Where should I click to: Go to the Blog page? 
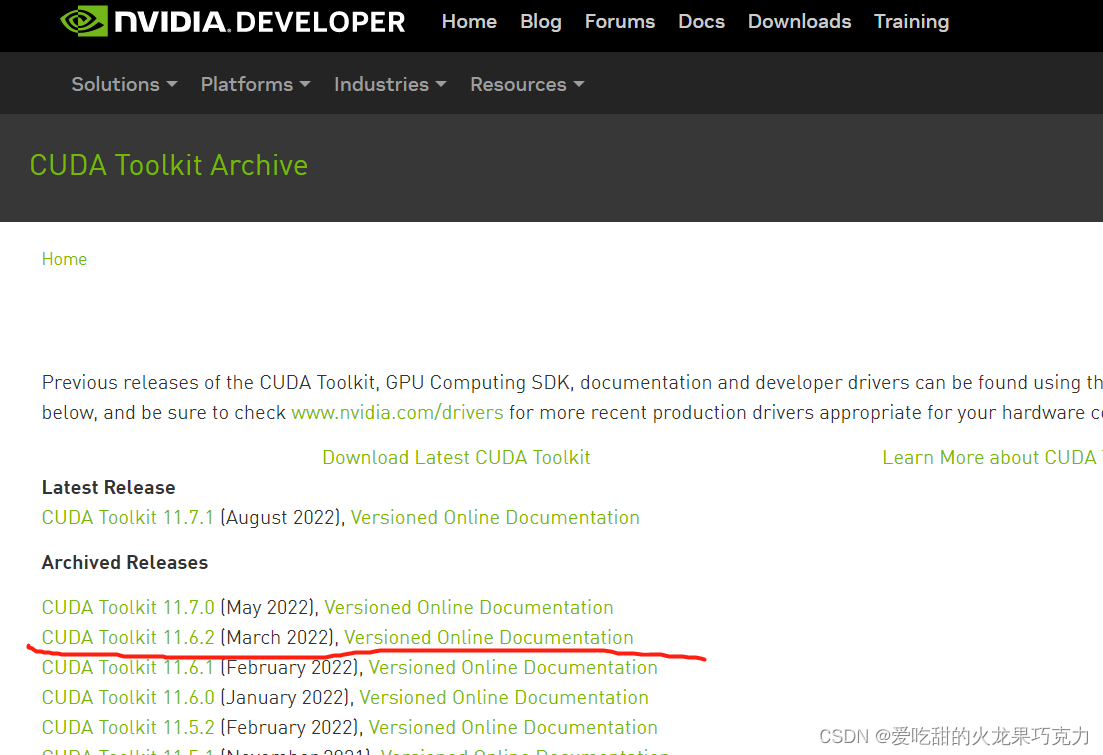click(x=541, y=22)
